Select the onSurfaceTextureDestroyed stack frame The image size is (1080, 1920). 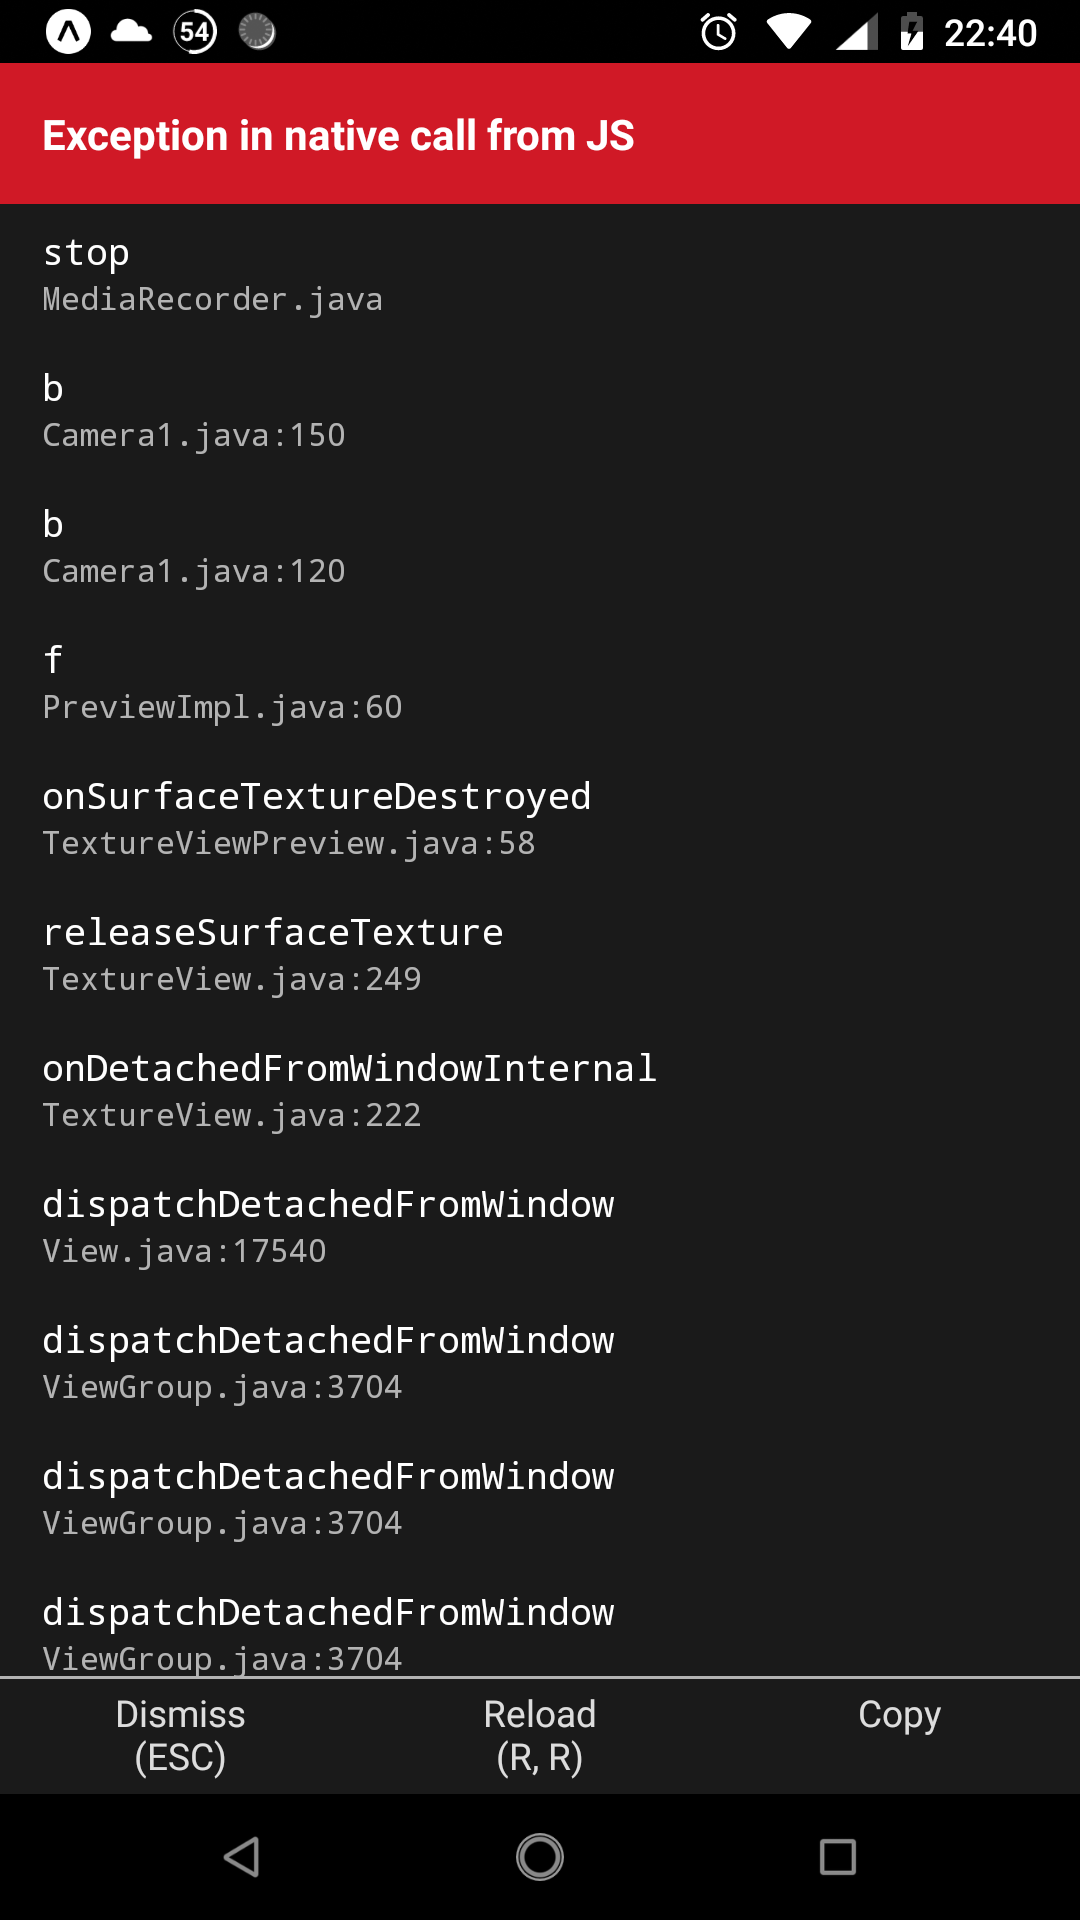(316, 818)
